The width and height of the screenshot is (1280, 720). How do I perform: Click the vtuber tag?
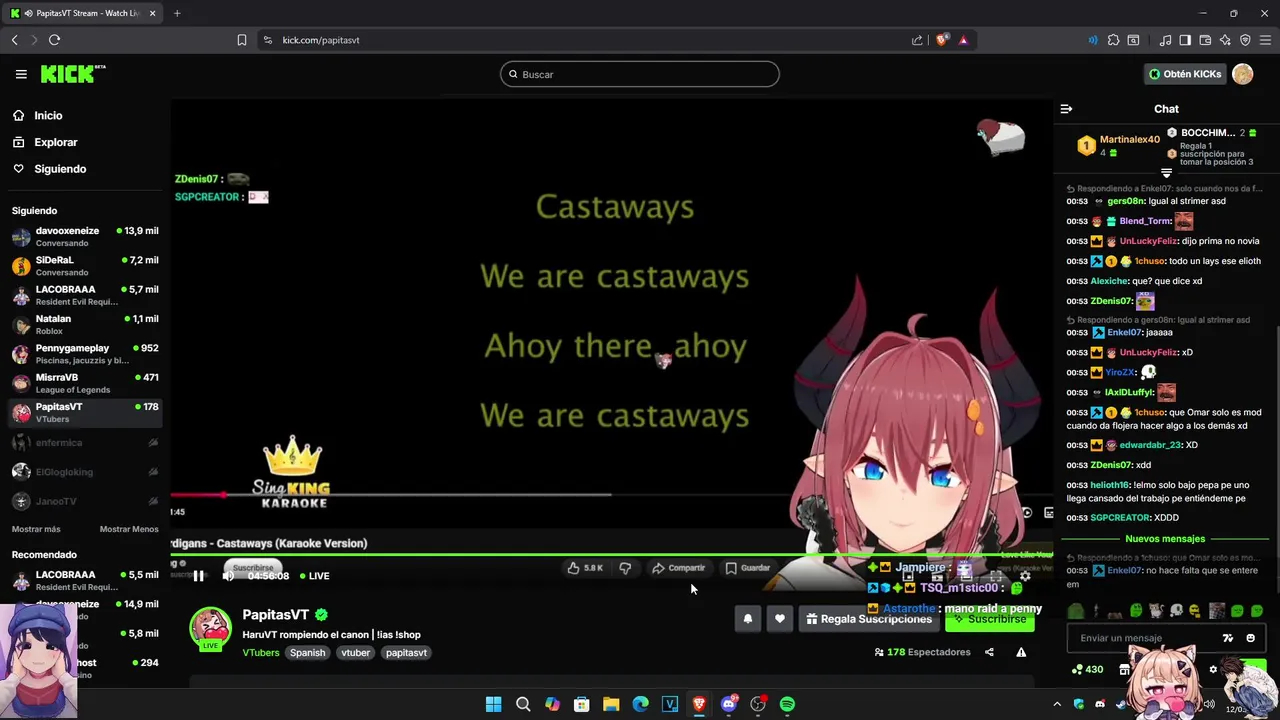[x=355, y=653]
